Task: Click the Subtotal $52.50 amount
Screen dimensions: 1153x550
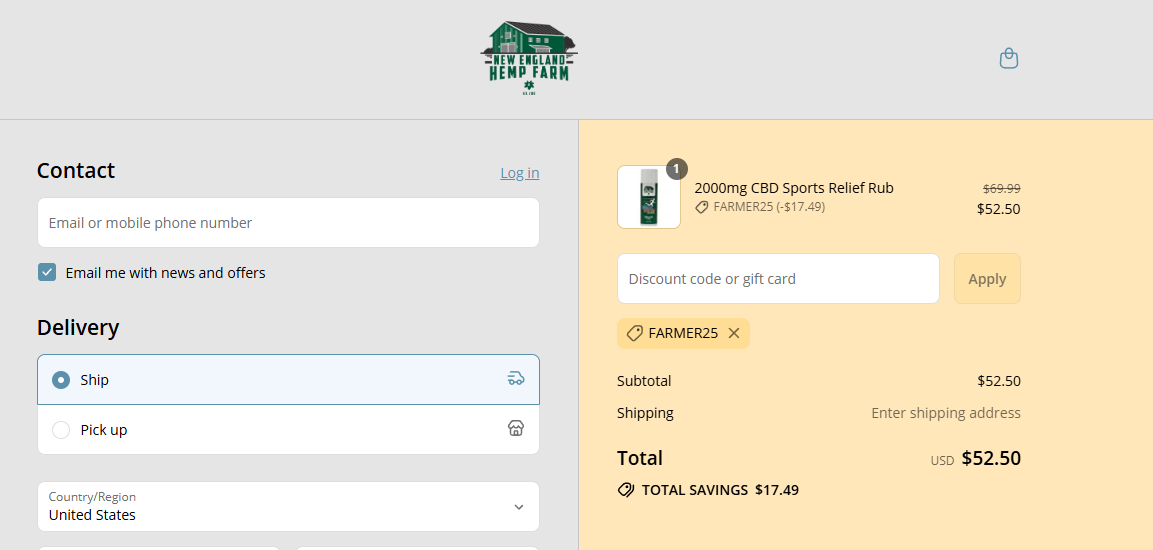Action: tap(999, 381)
